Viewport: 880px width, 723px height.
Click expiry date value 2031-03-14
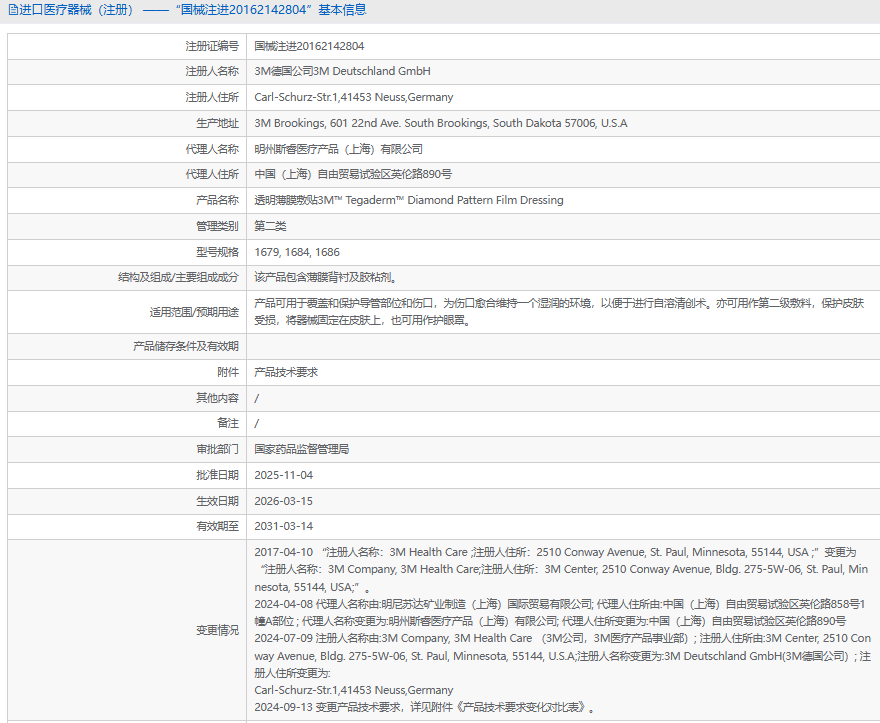click(283, 526)
